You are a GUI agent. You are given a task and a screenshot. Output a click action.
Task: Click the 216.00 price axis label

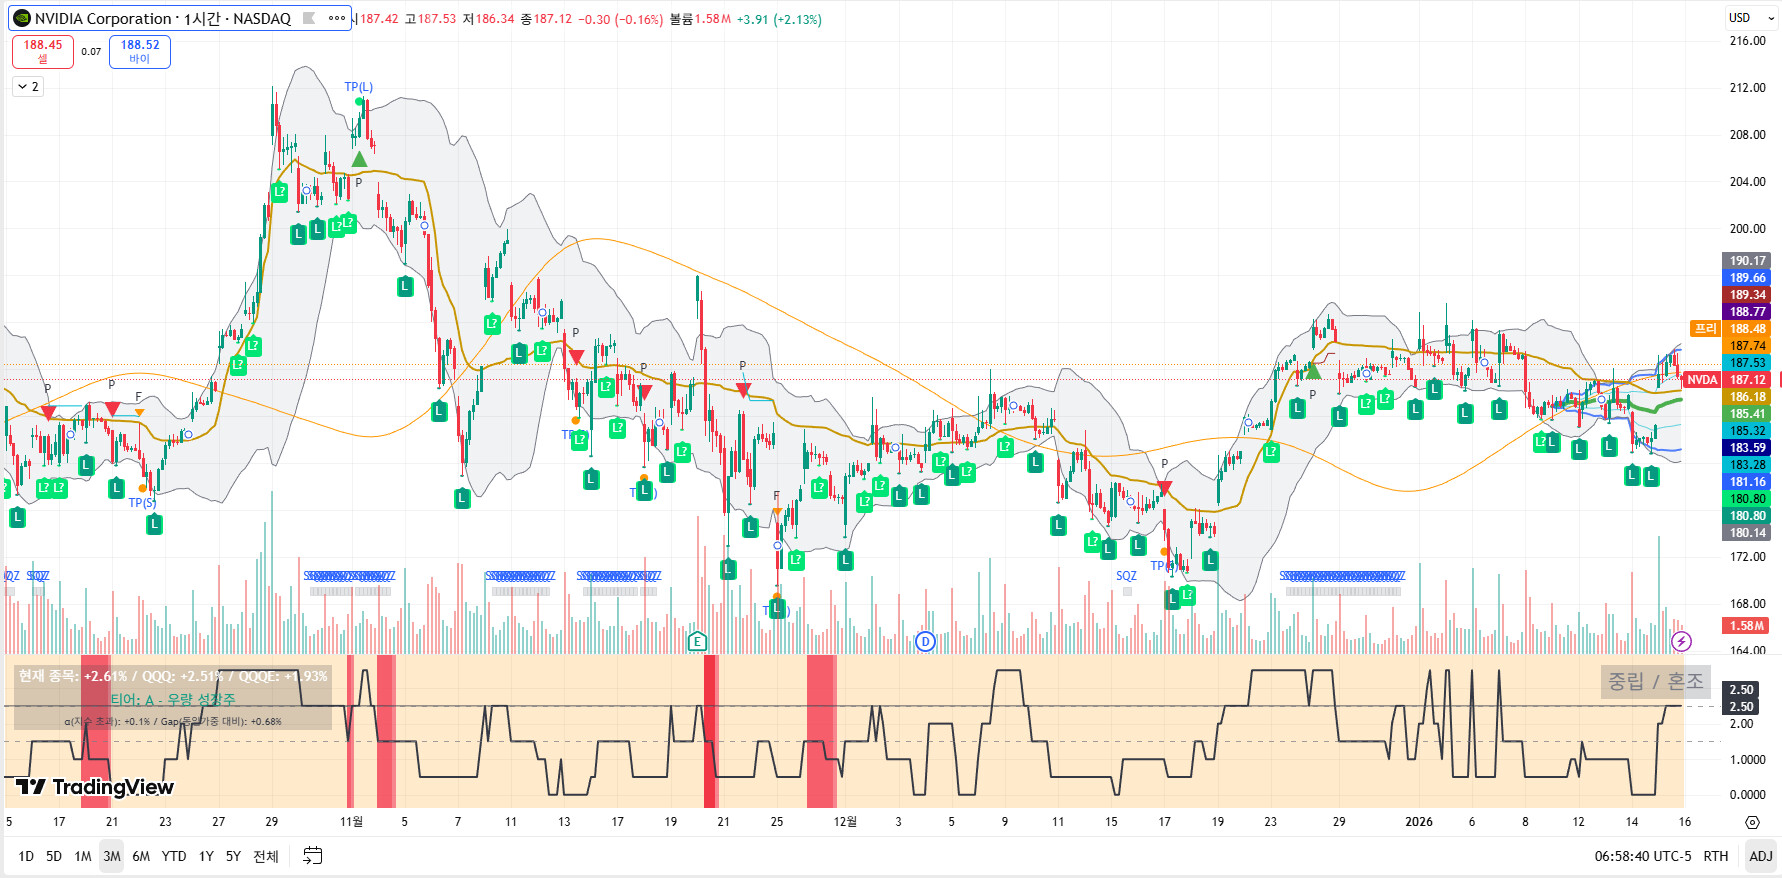1747,41
